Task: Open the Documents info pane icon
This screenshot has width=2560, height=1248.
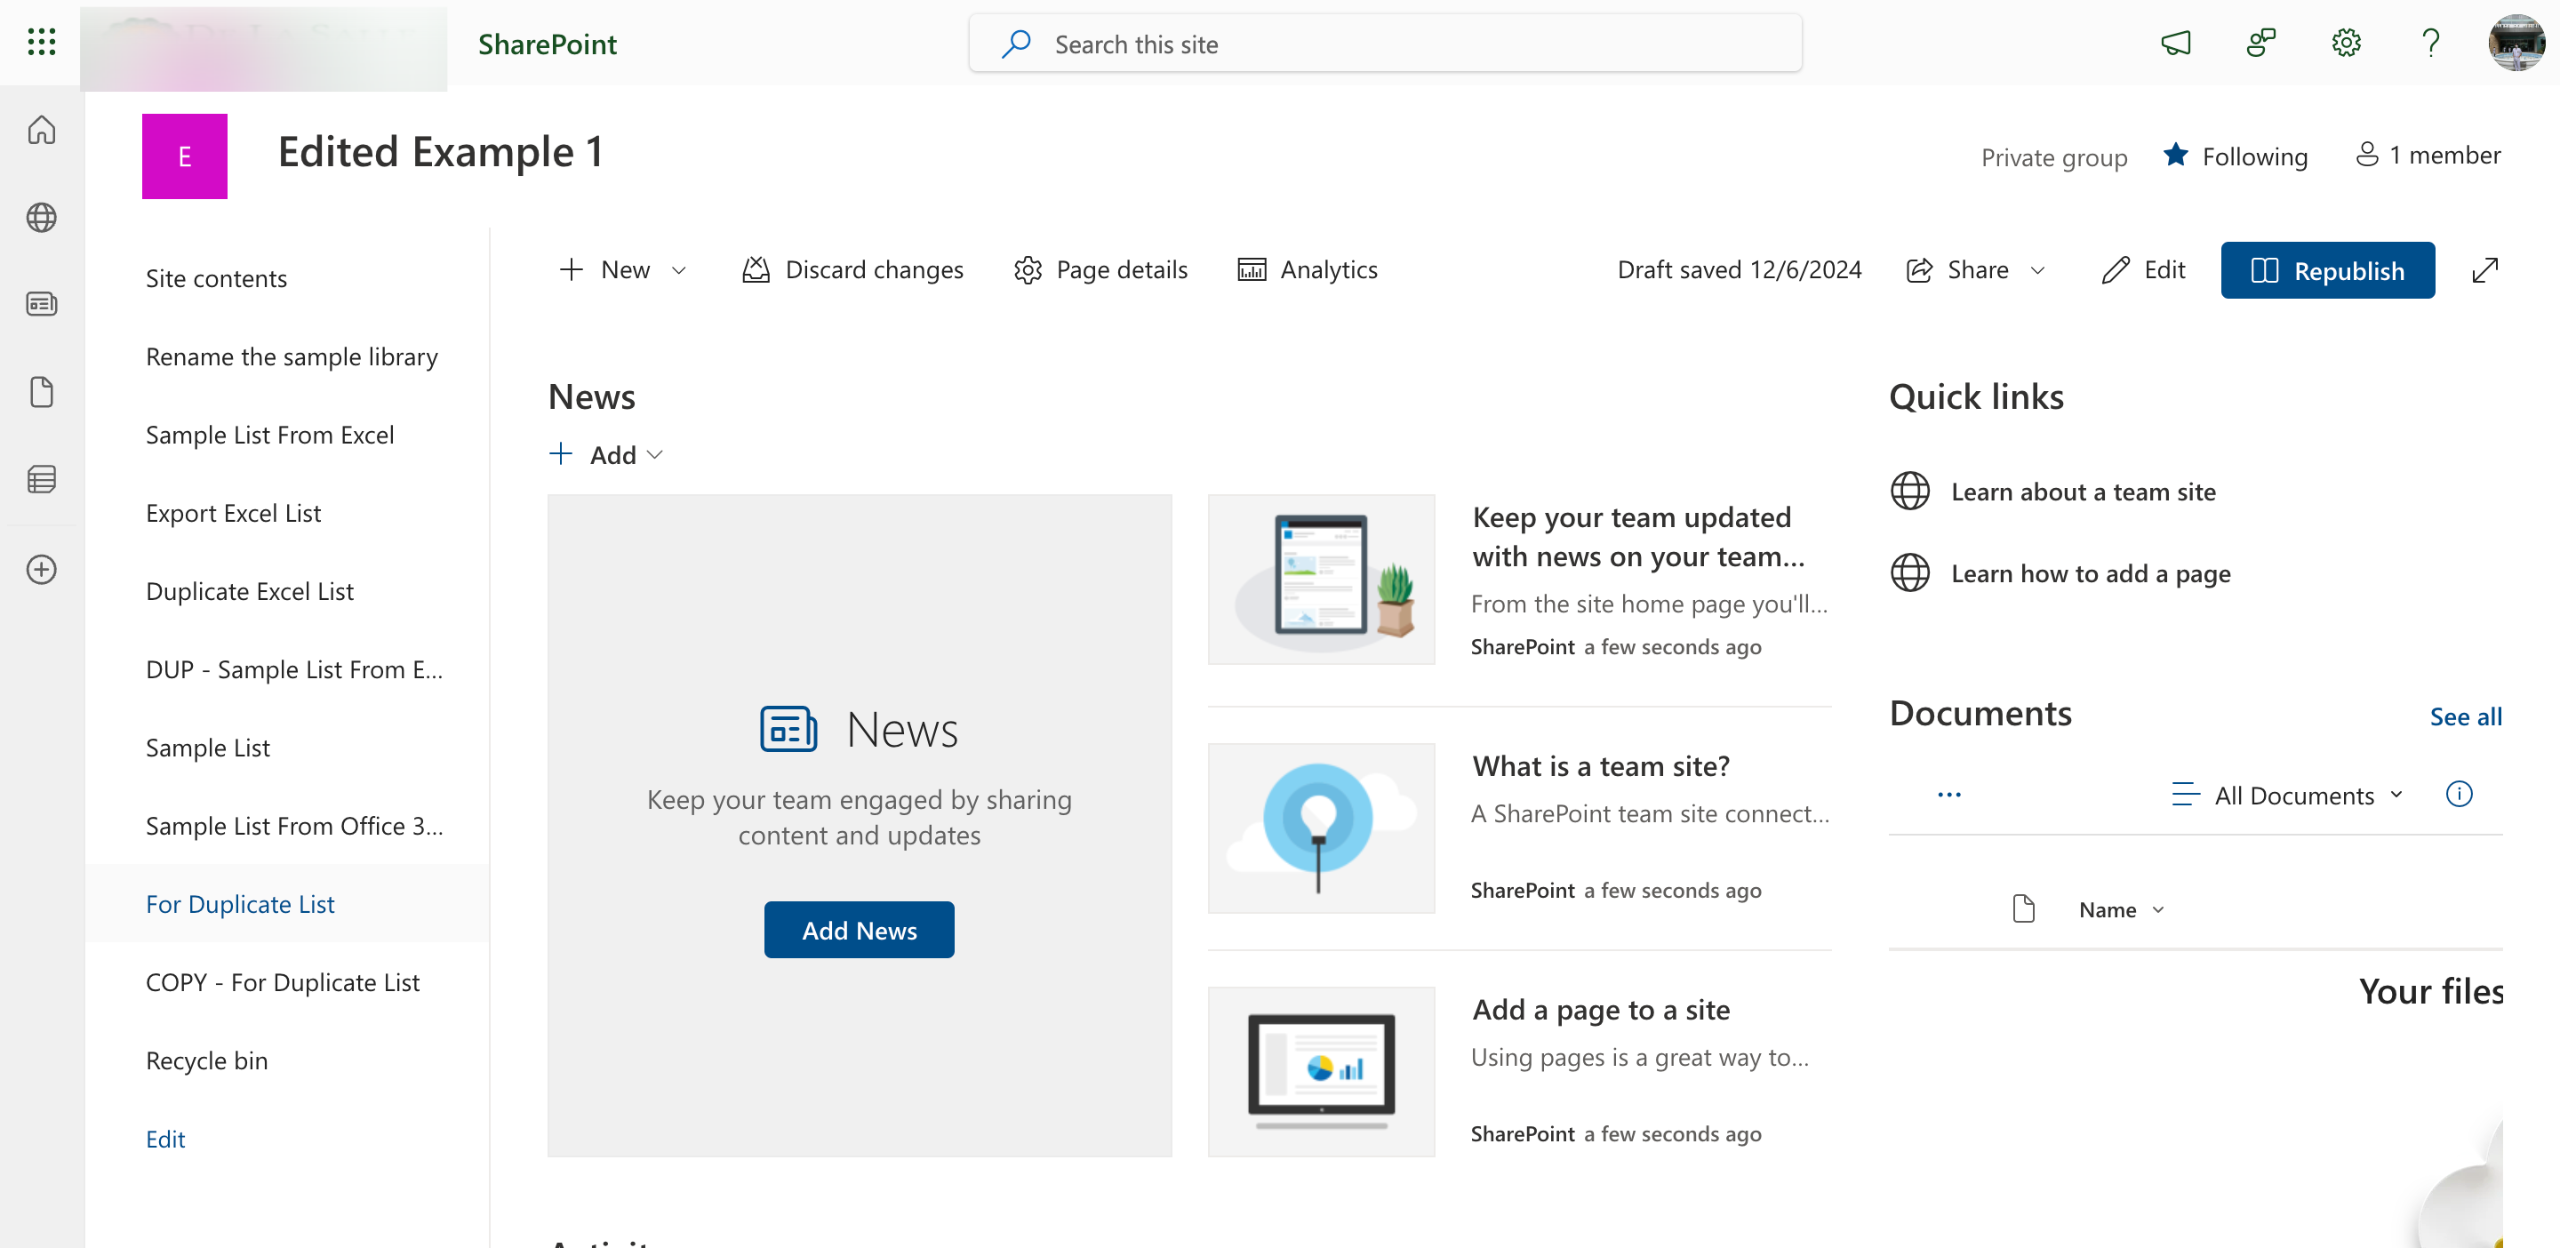Action: tap(2459, 794)
